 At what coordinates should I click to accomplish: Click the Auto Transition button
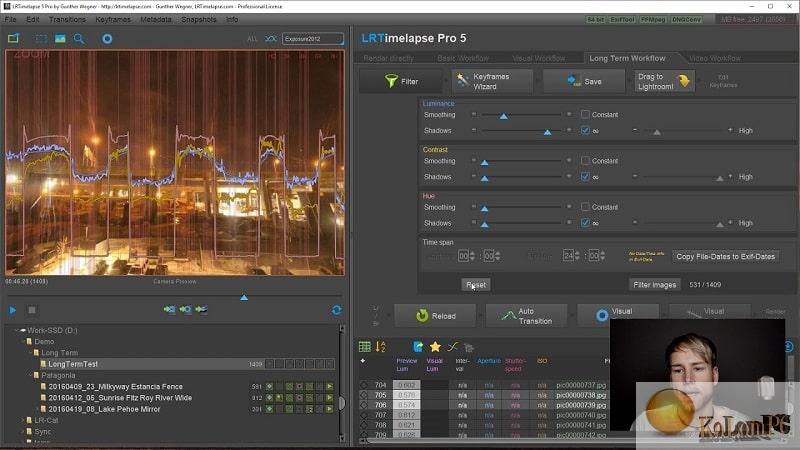pos(527,316)
